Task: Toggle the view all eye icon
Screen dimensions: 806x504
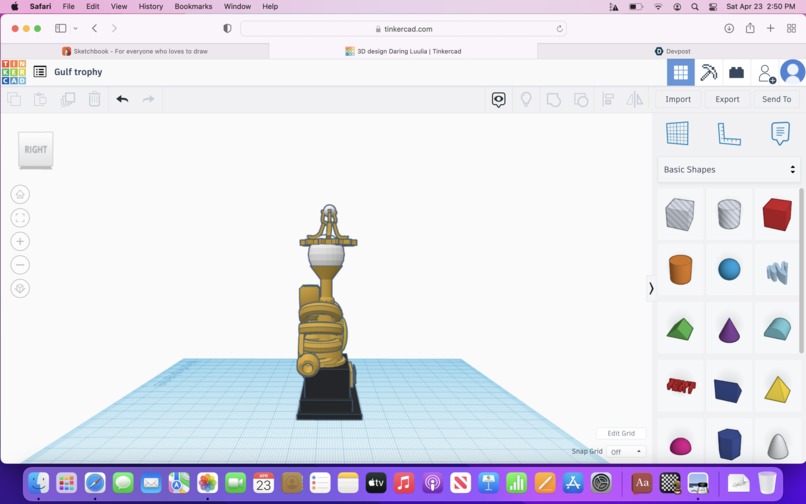Action: click(498, 99)
